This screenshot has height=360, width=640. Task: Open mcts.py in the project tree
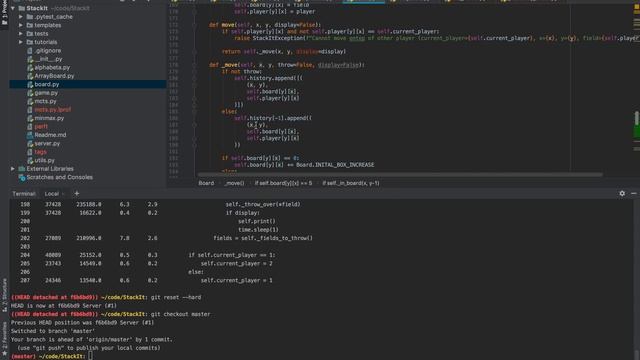[x=45, y=101]
